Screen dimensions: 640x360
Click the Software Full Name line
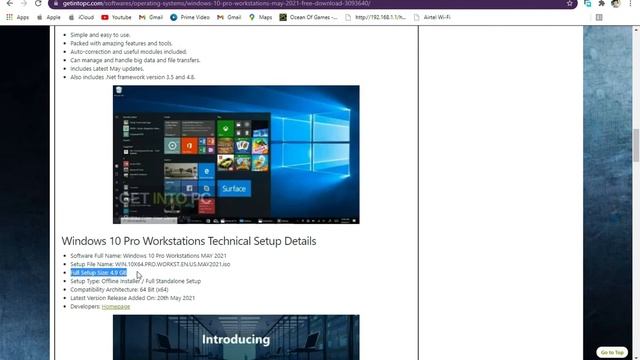coord(148,256)
